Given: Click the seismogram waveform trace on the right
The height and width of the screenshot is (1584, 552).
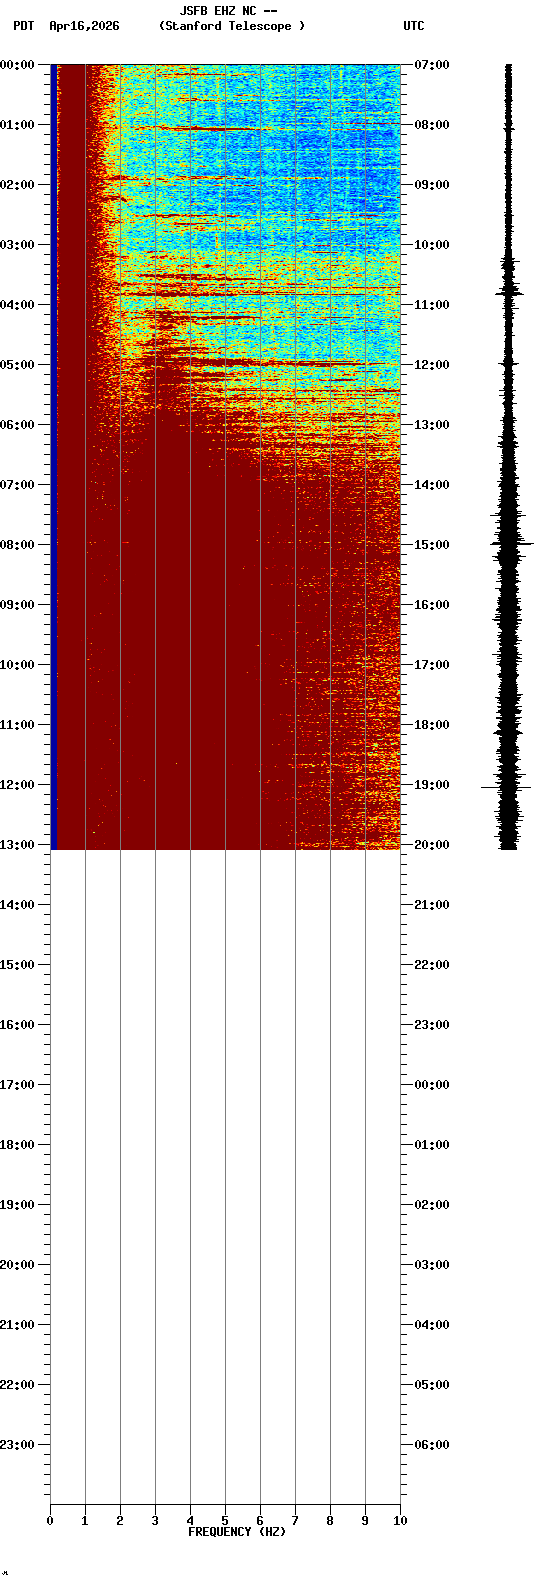Looking at the screenshot, I should click(x=509, y=457).
